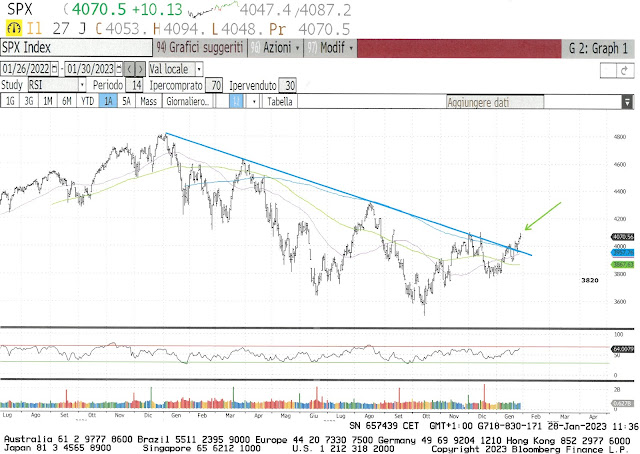This screenshot has width=640, height=454.
Task: Edit the Ipercomprato value 70
Action: click(x=213, y=85)
